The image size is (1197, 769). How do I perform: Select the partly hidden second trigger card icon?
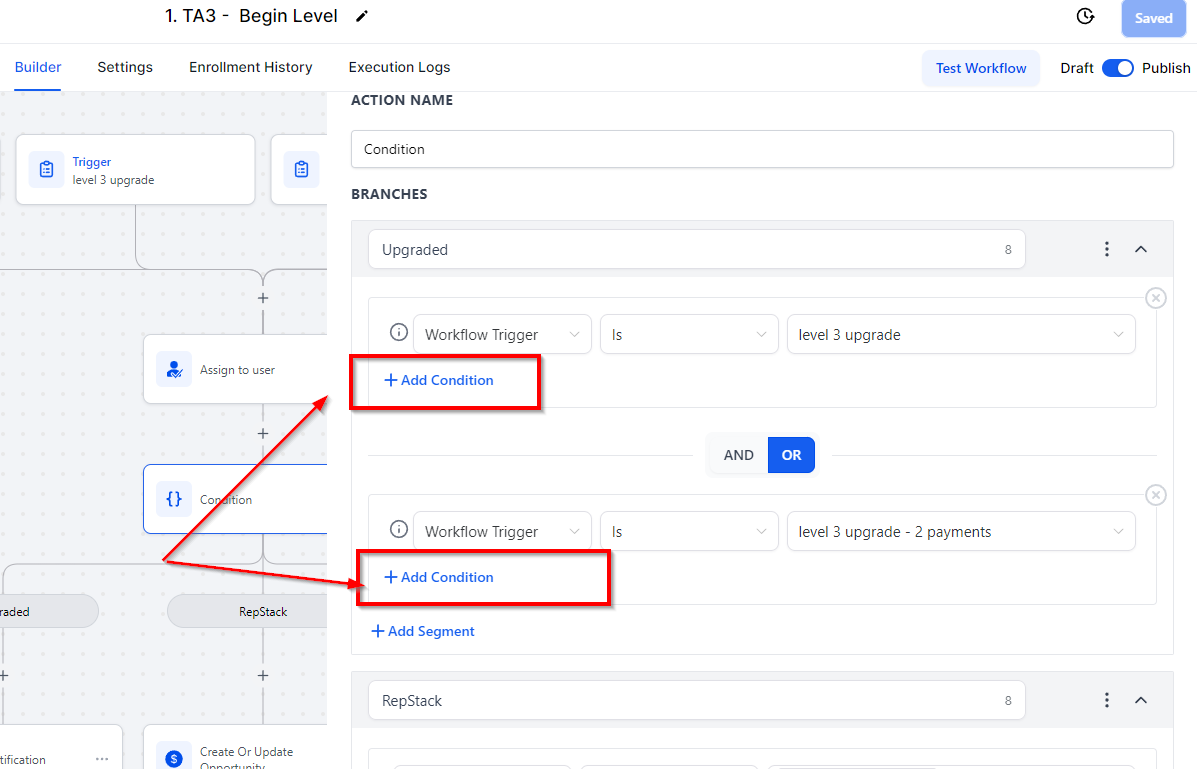pos(302,170)
